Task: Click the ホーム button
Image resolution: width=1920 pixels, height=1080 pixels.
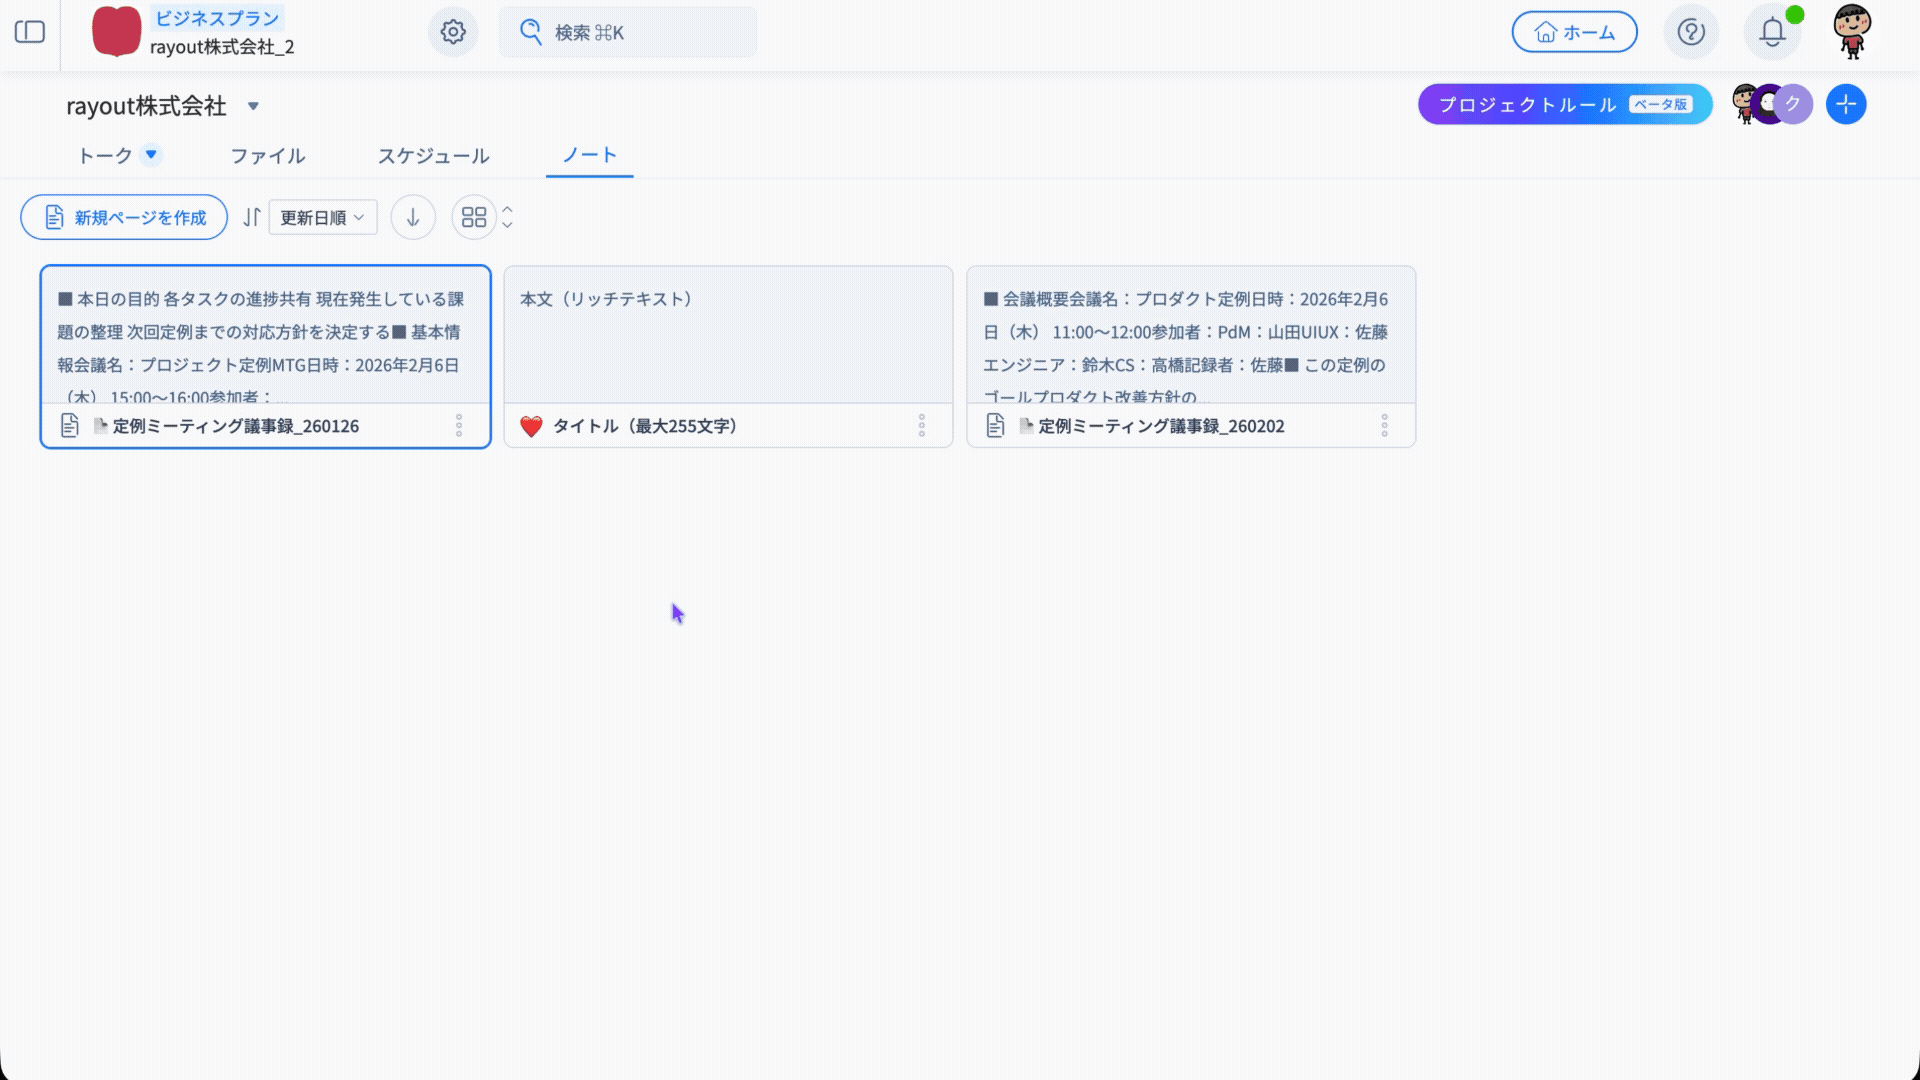Action: tap(1574, 32)
